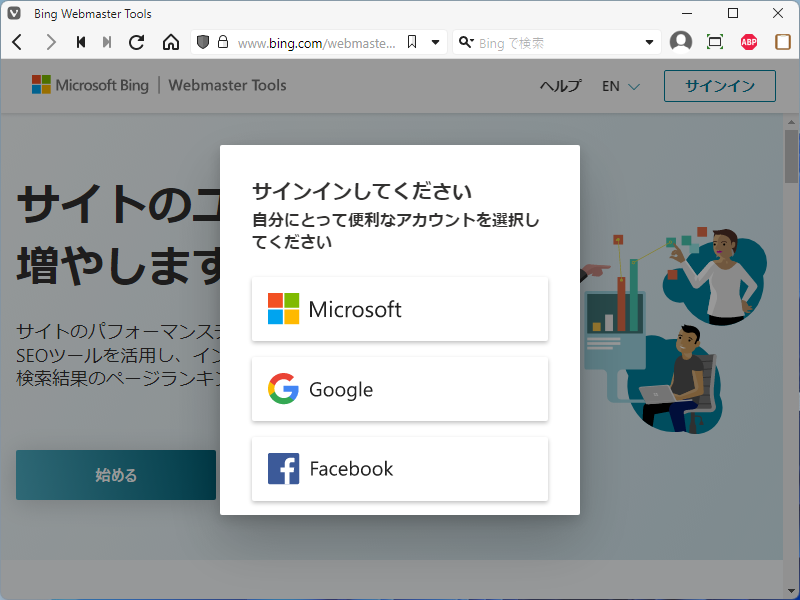800x600 pixels.
Task: Click the 始める start button
Action: (116, 475)
